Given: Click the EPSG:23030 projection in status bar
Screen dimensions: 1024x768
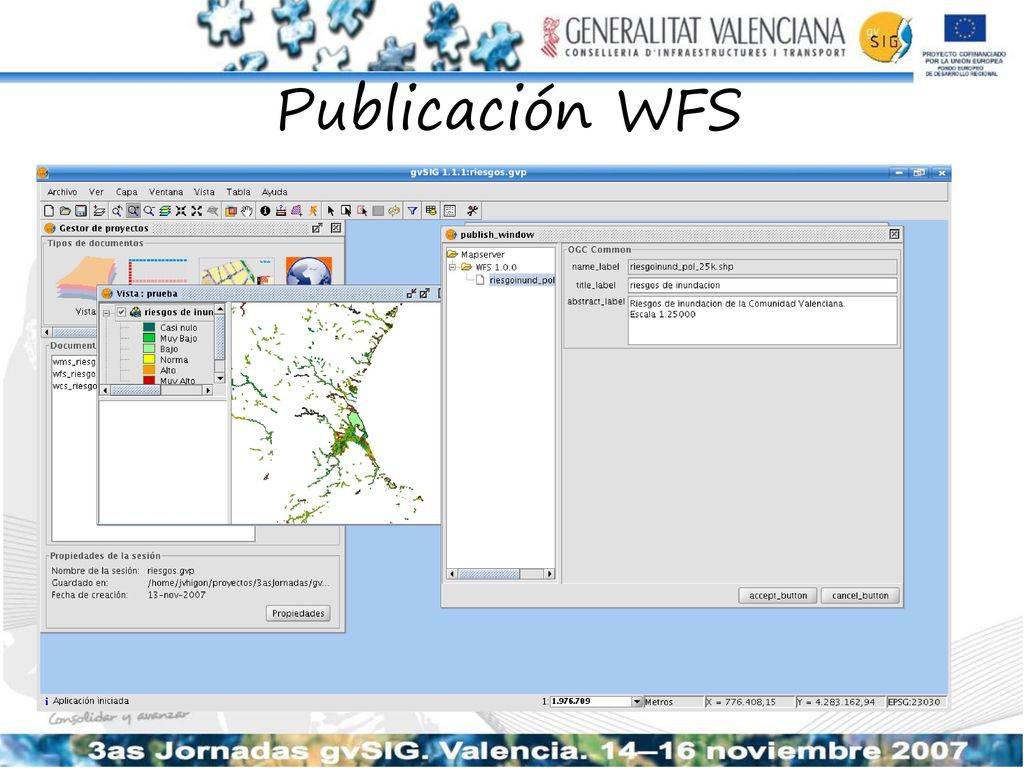Looking at the screenshot, I should tap(914, 702).
